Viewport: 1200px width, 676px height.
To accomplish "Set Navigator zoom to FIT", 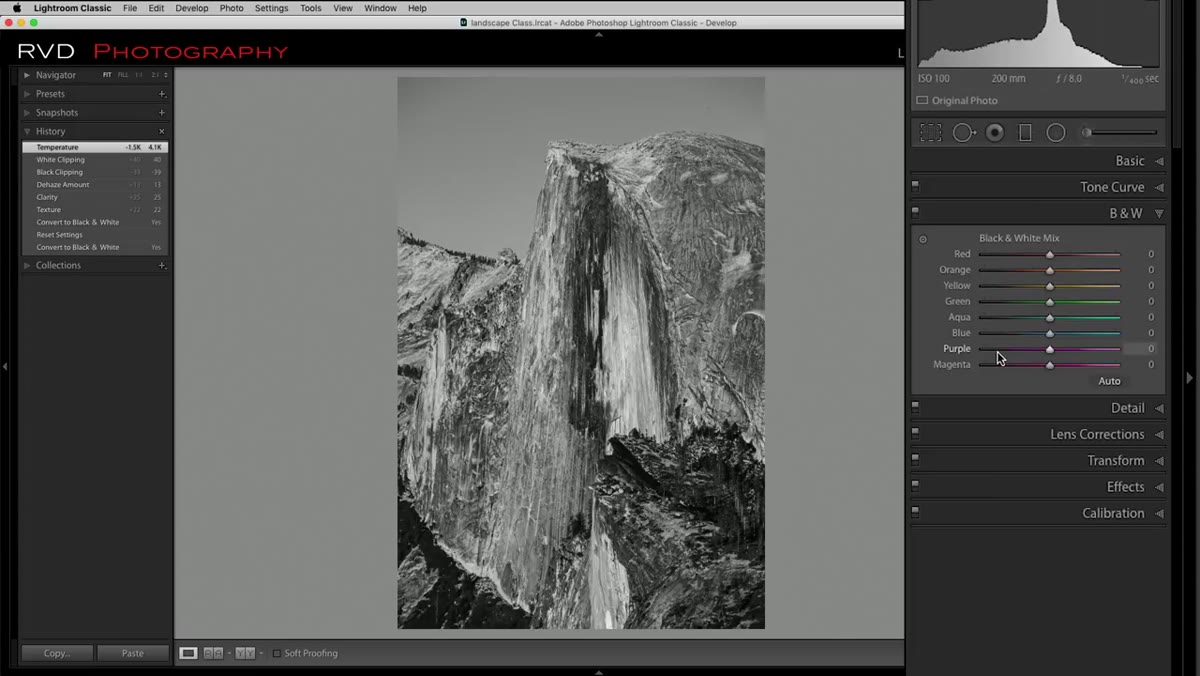I will click(x=107, y=75).
